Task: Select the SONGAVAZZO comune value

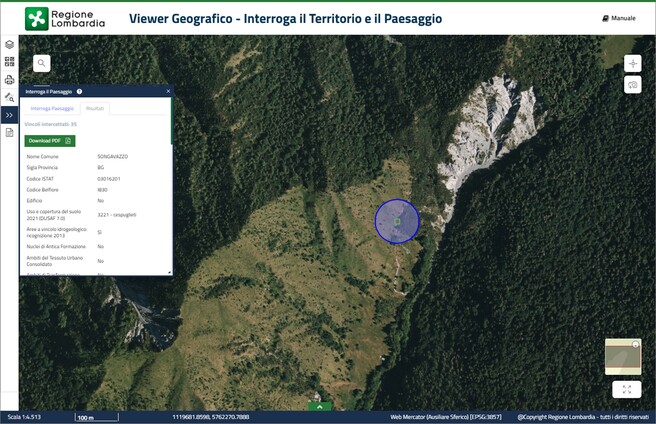Action: click(x=113, y=157)
